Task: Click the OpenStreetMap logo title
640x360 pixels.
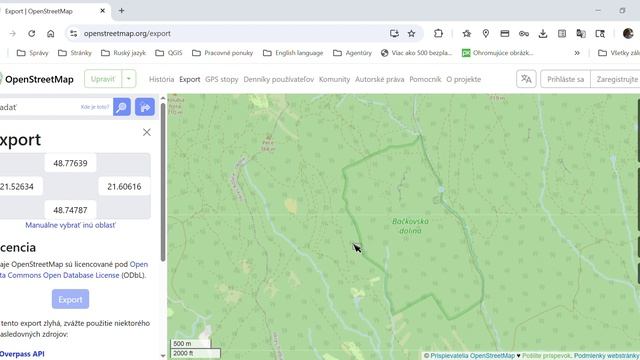Action: coord(38,79)
